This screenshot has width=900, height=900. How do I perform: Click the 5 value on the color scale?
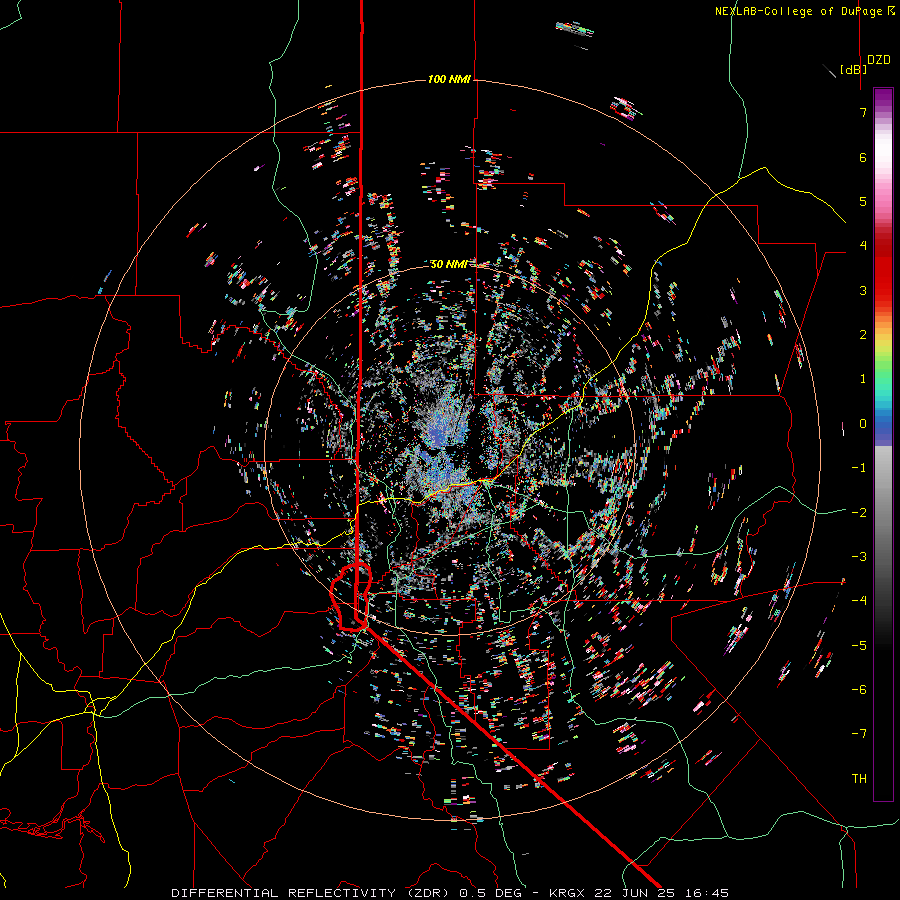[863, 201]
